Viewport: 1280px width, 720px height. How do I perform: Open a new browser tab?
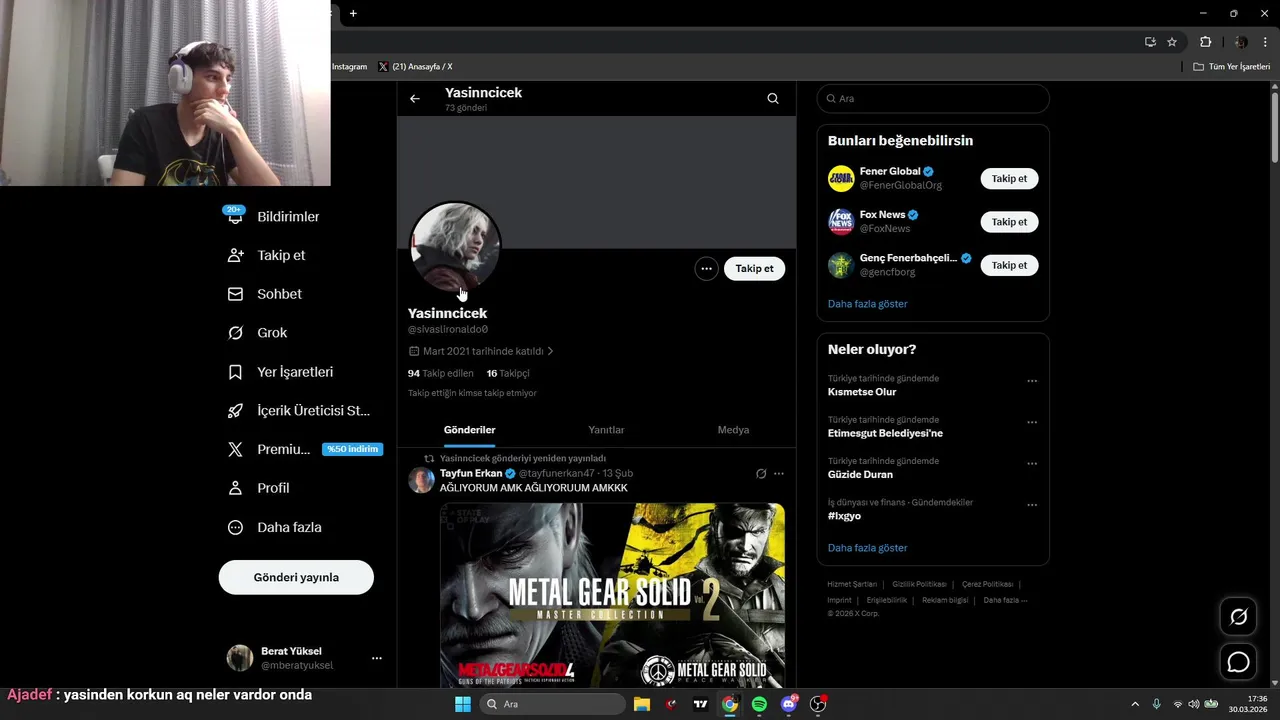coord(353,13)
